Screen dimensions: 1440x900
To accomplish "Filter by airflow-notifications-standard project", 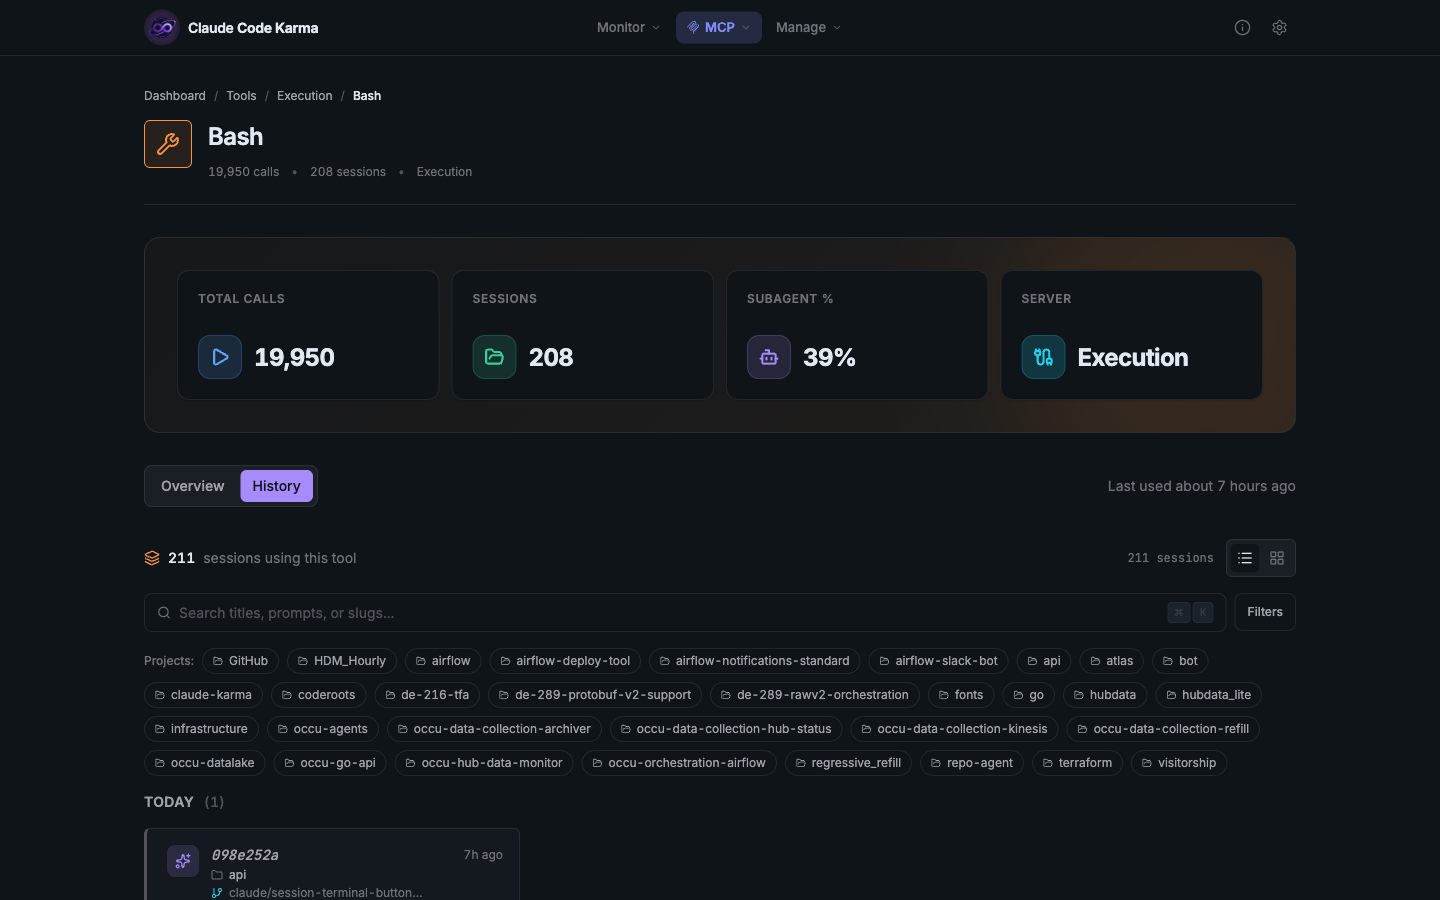I will [x=755, y=661].
